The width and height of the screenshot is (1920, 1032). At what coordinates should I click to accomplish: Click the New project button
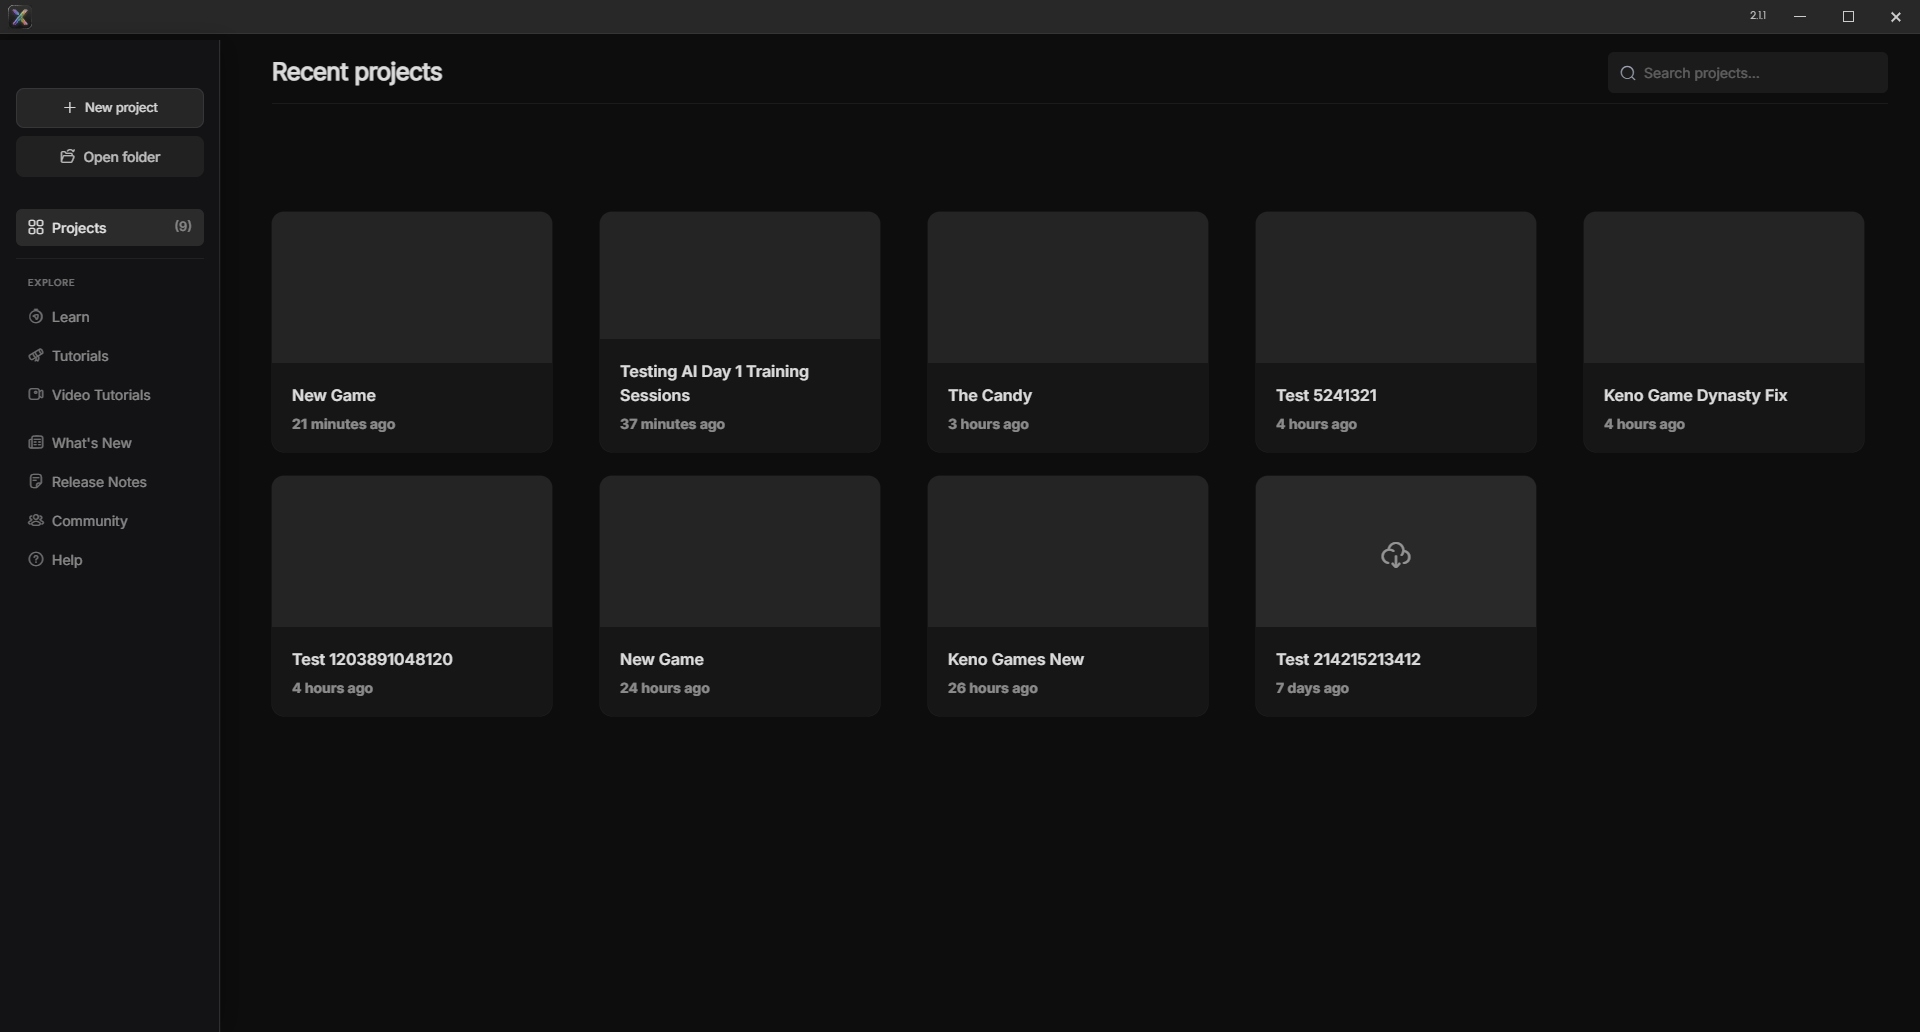point(110,108)
